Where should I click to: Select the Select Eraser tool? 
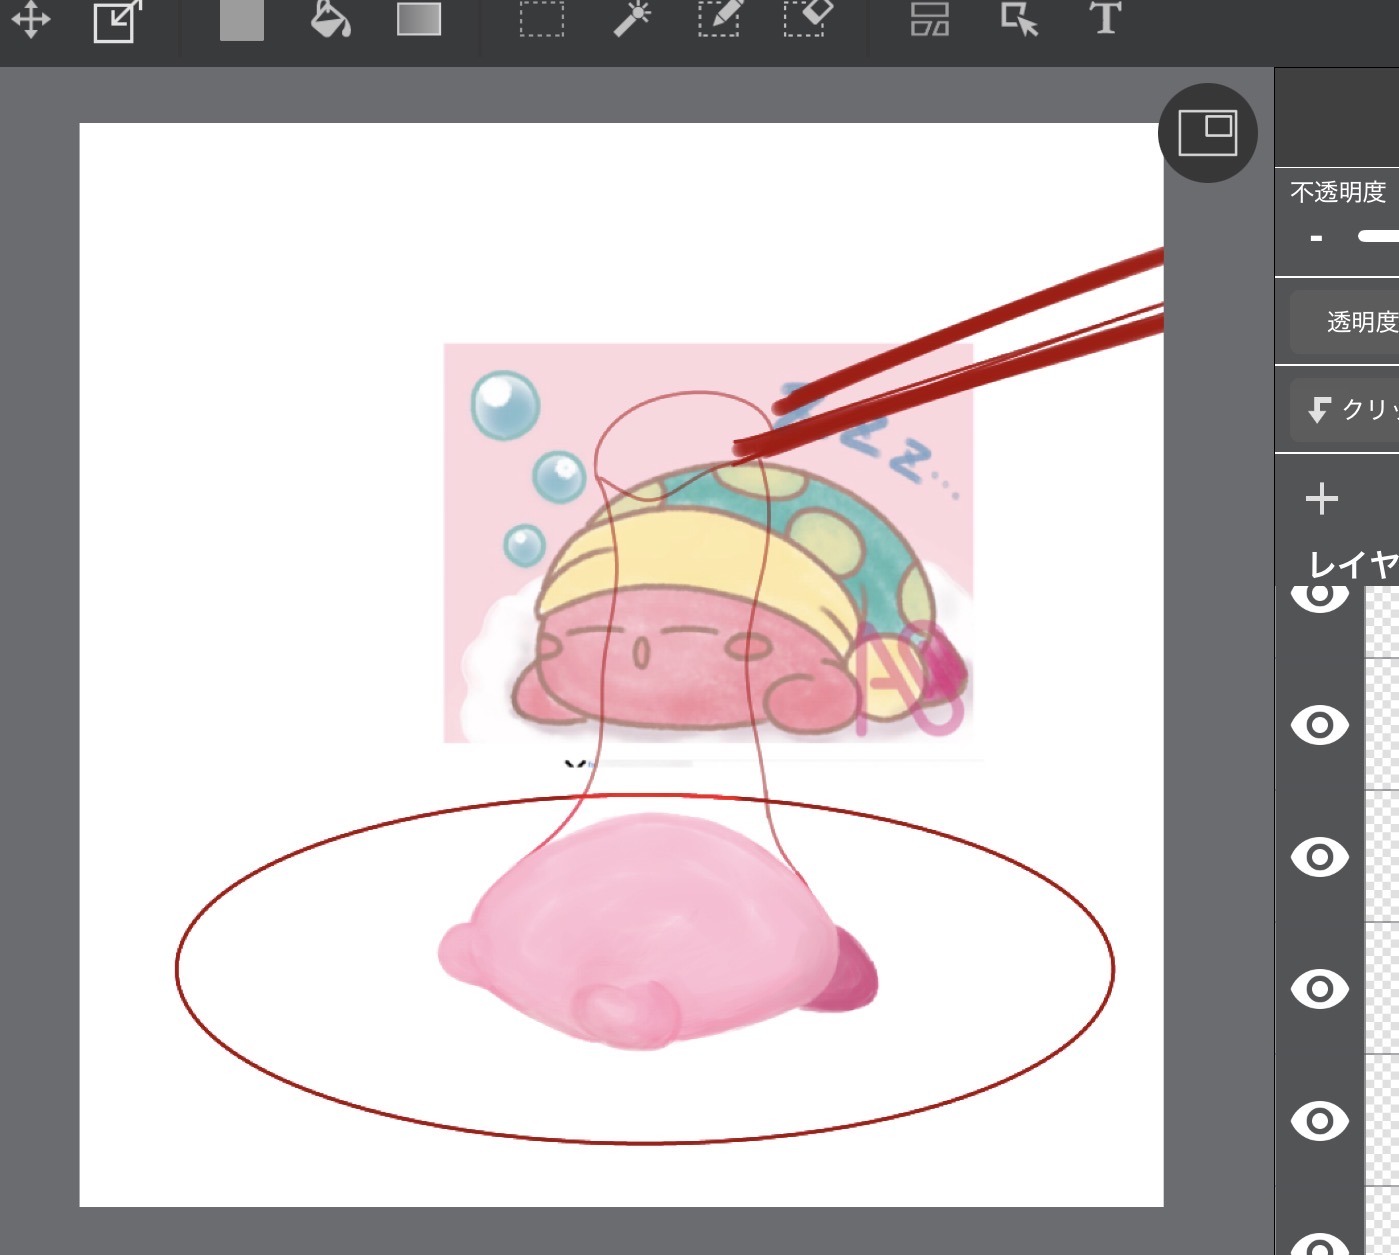click(808, 19)
